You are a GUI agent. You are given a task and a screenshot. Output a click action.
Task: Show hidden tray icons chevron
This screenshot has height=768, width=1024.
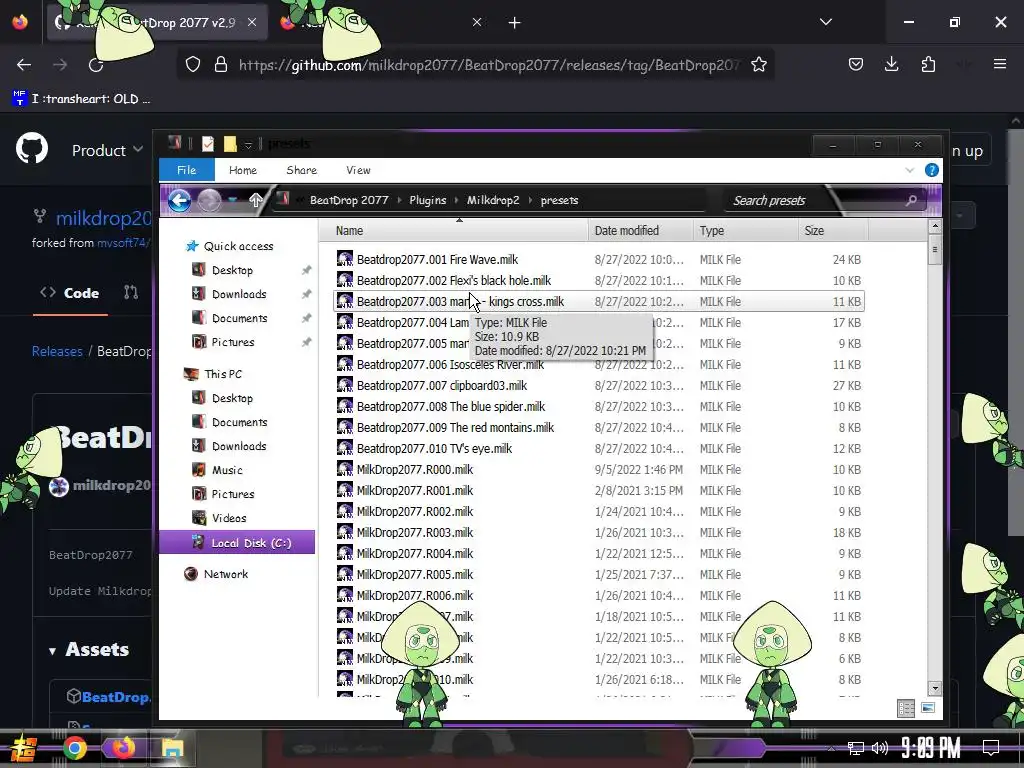point(831,748)
